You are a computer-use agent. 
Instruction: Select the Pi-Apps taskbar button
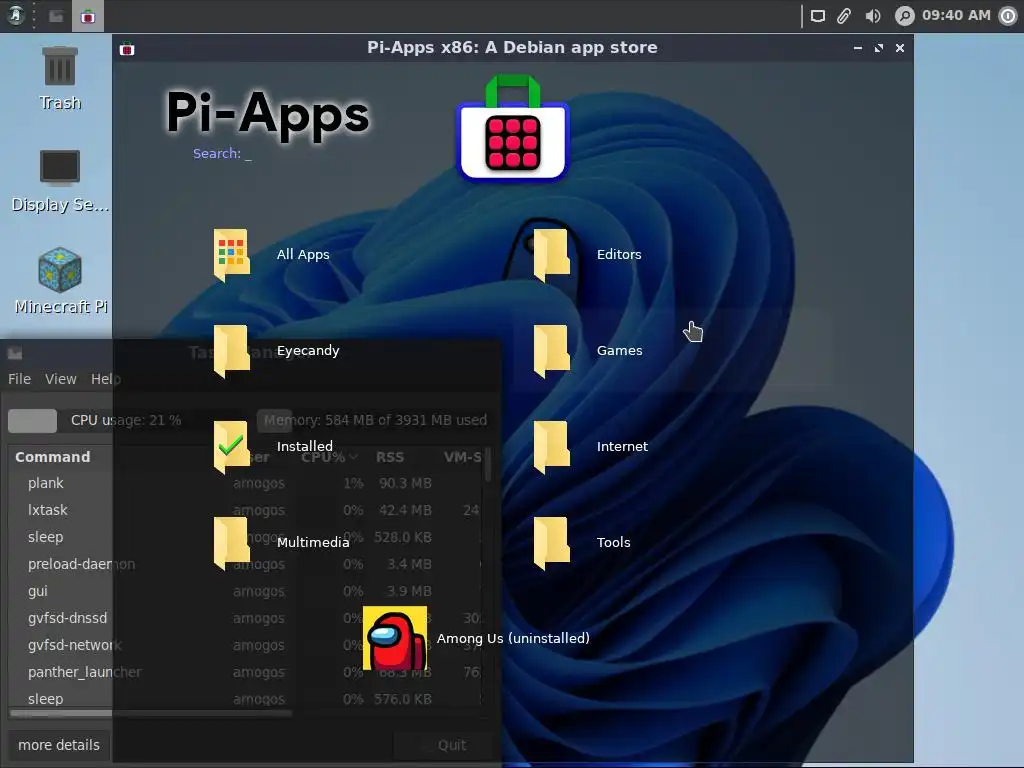[88, 16]
